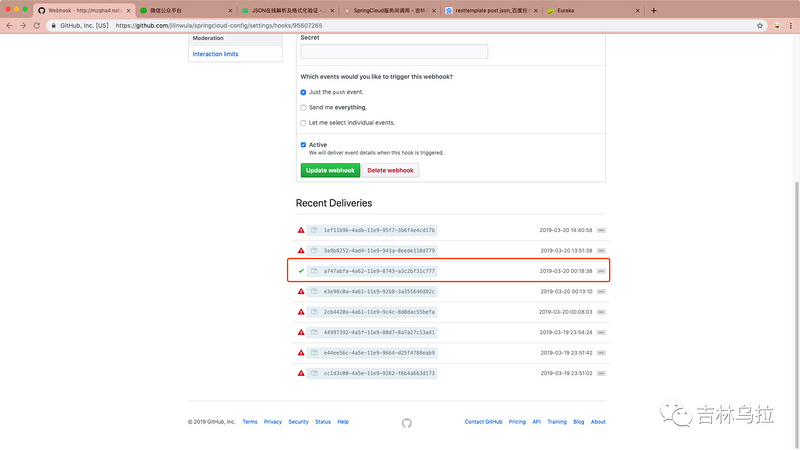Open delivery a747abfa-4a62-11e9-8743-a3c2bf31c777
This screenshot has width=800, height=450.
(379, 271)
